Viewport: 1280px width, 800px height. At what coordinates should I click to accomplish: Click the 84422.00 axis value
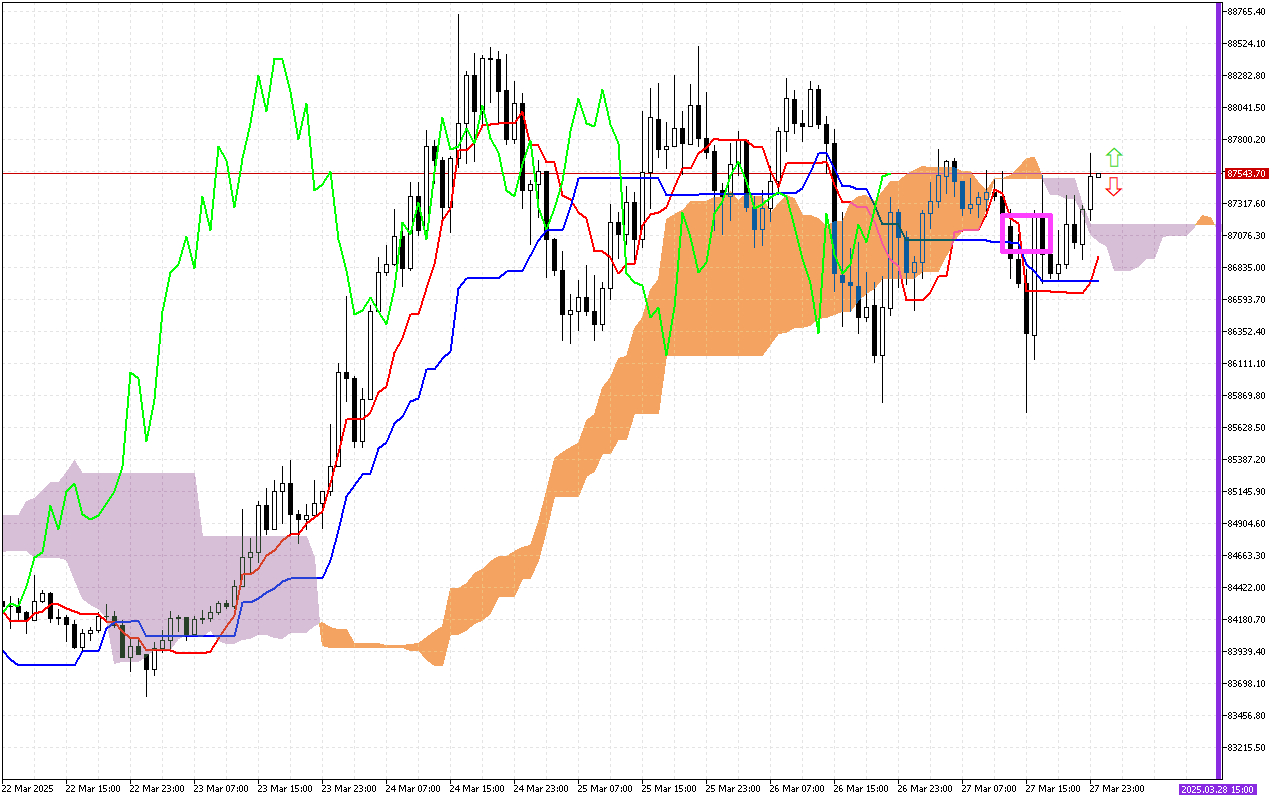[1246, 588]
